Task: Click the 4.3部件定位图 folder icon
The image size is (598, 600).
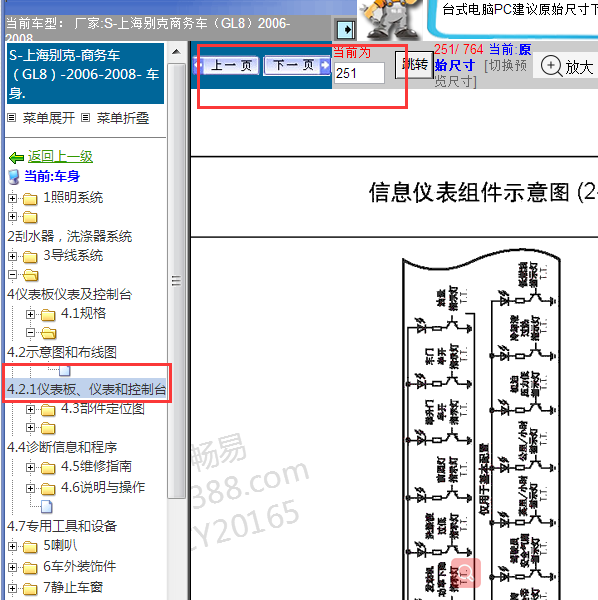Action: pyautogui.click(x=48, y=410)
